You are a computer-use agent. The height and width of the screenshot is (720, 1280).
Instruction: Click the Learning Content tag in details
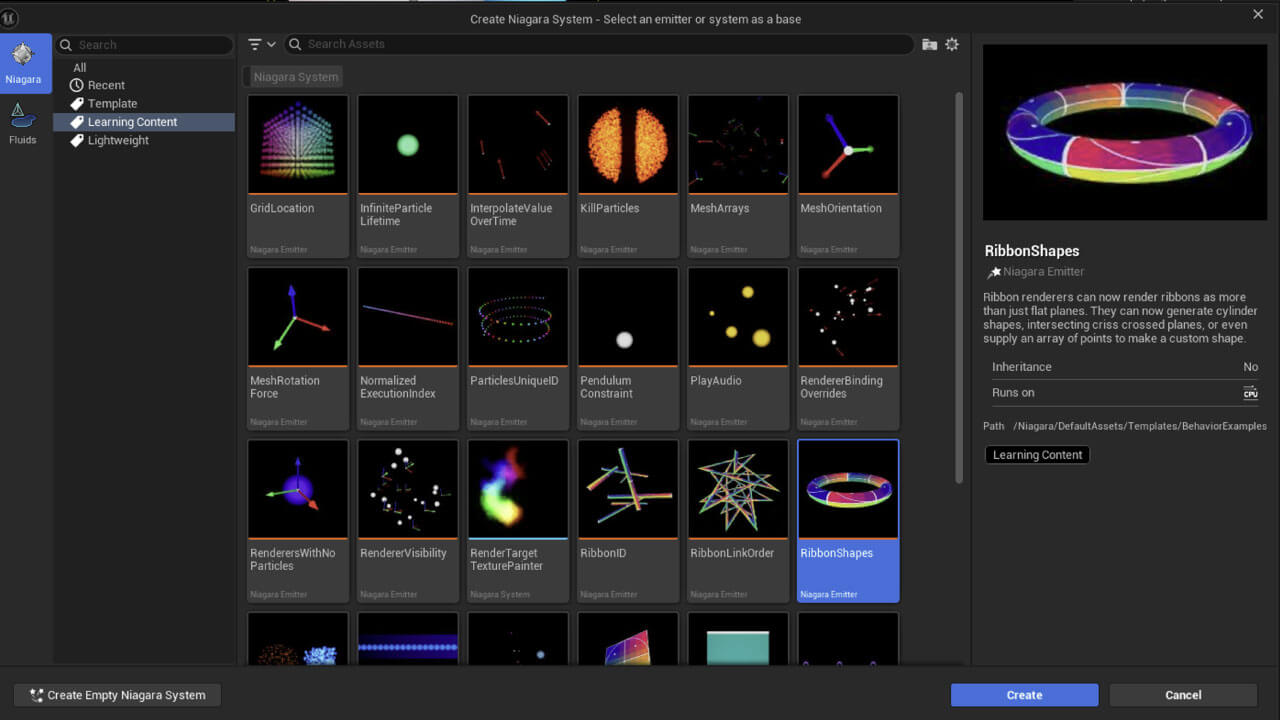(x=1037, y=455)
